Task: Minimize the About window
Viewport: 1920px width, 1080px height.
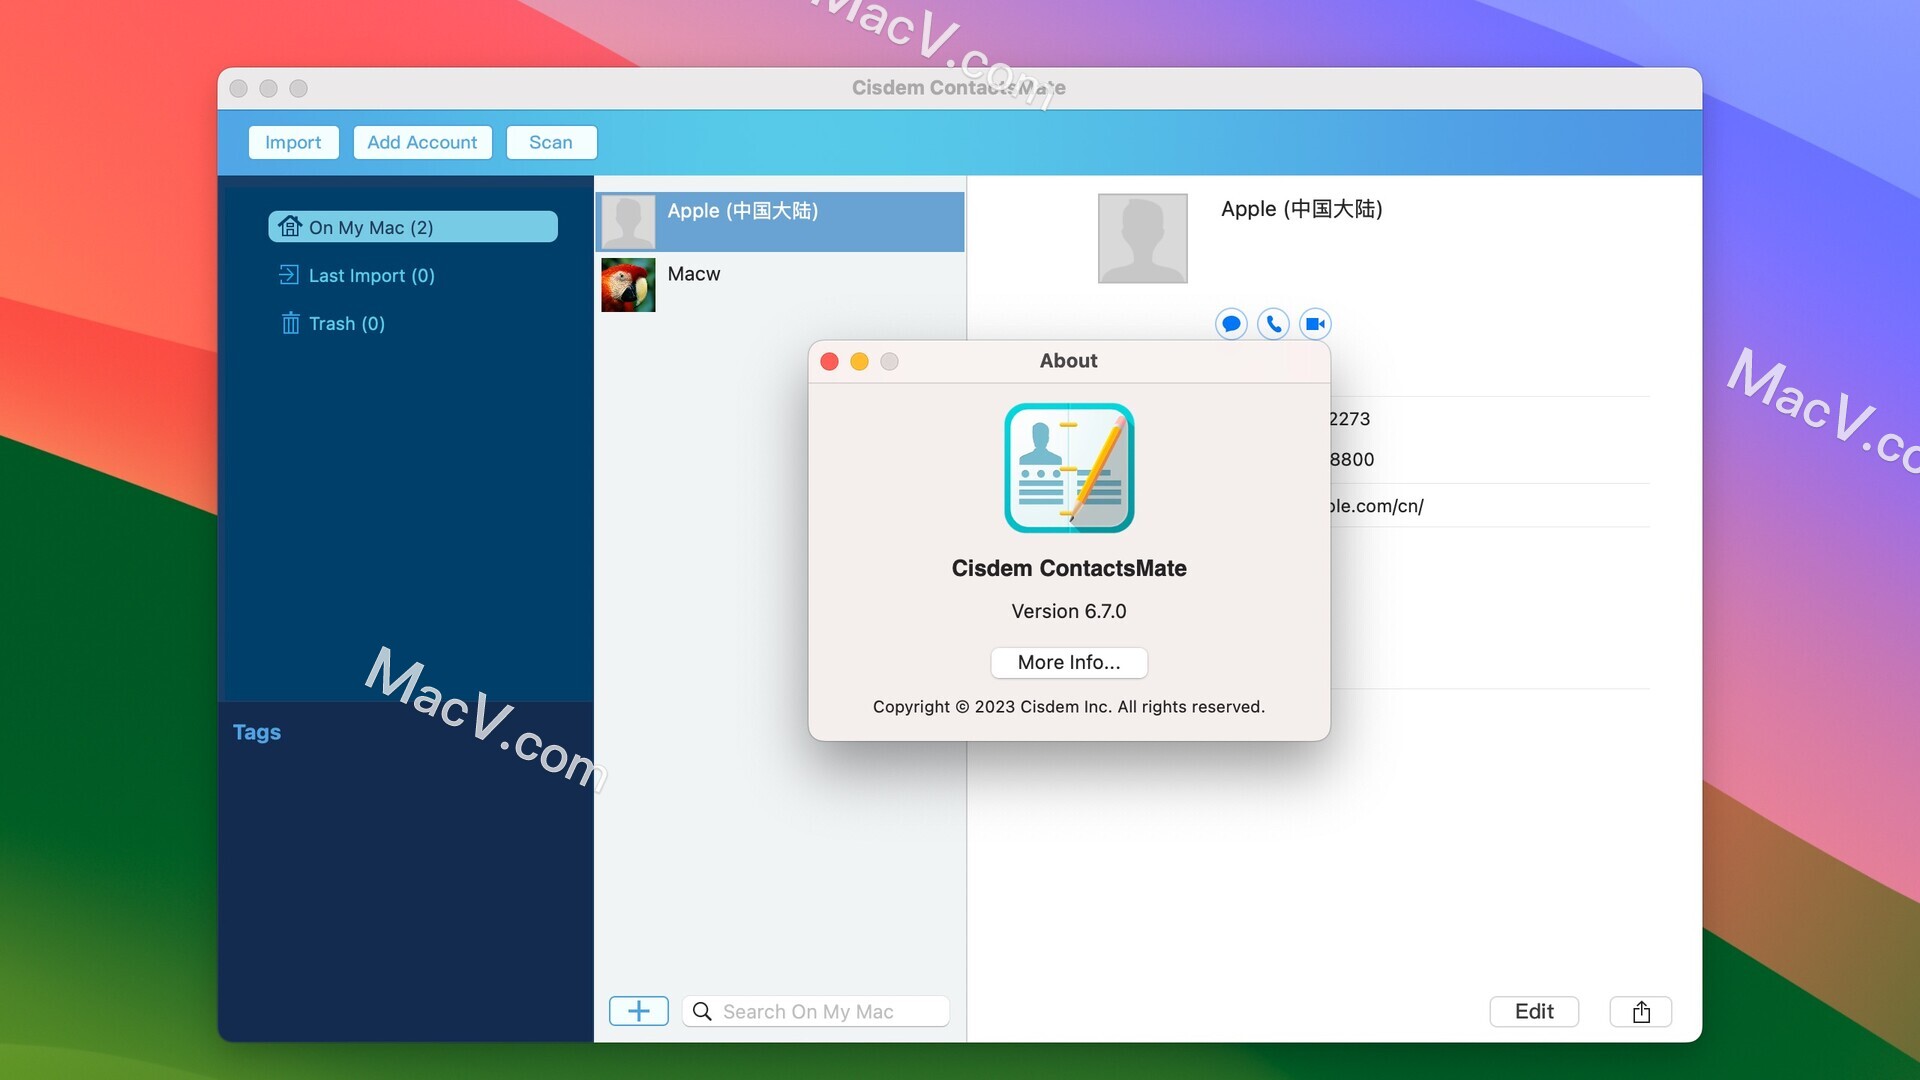Action: (859, 361)
